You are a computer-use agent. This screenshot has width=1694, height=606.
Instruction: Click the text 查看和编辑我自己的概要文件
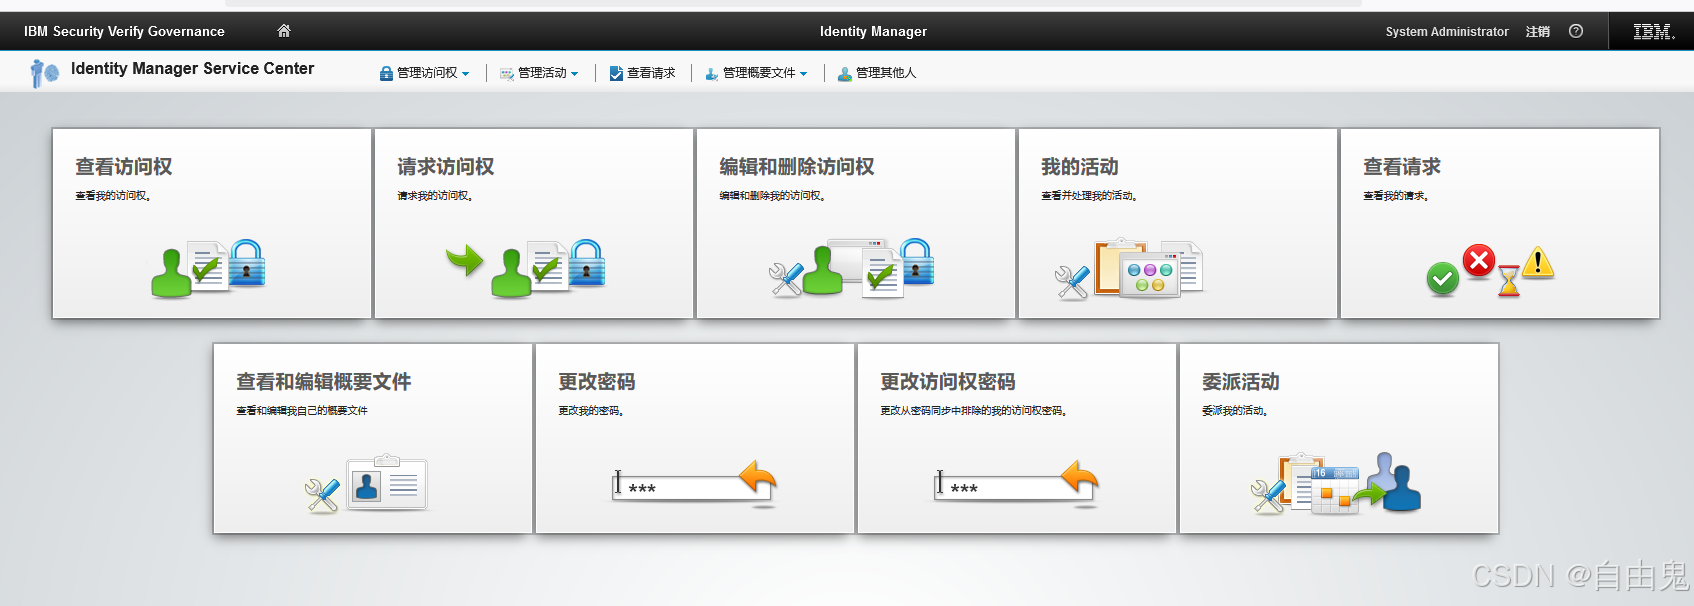tap(302, 411)
